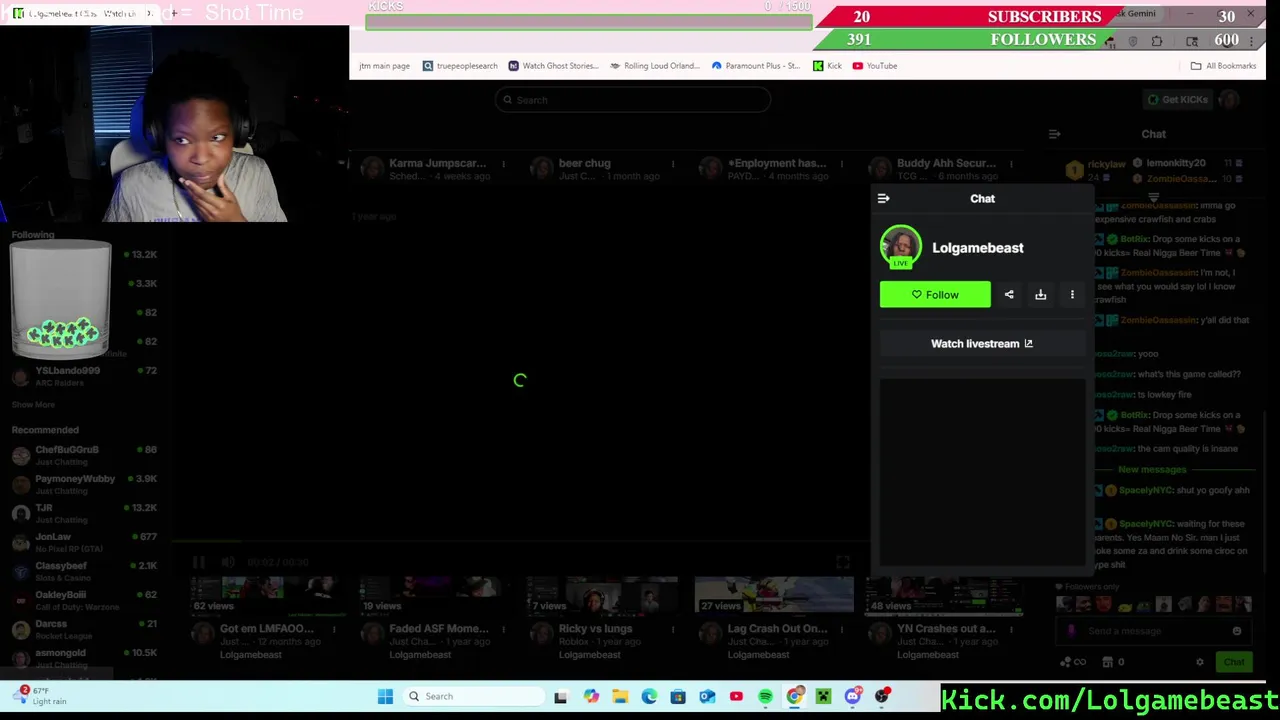
Task: Open the Windows Start menu
Action: (x=385, y=696)
